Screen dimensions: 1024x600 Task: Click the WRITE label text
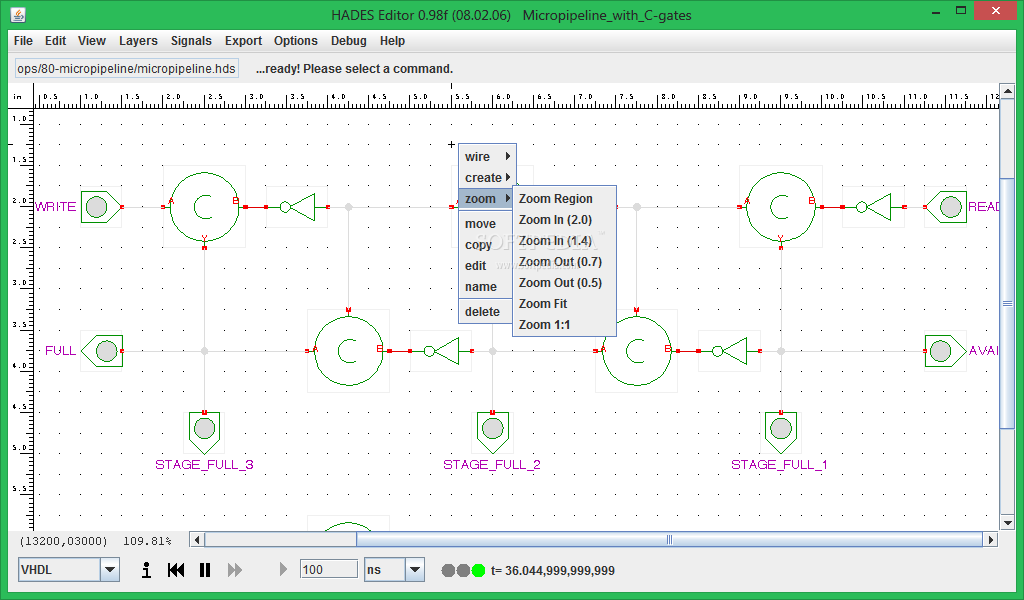(x=56, y=206)
